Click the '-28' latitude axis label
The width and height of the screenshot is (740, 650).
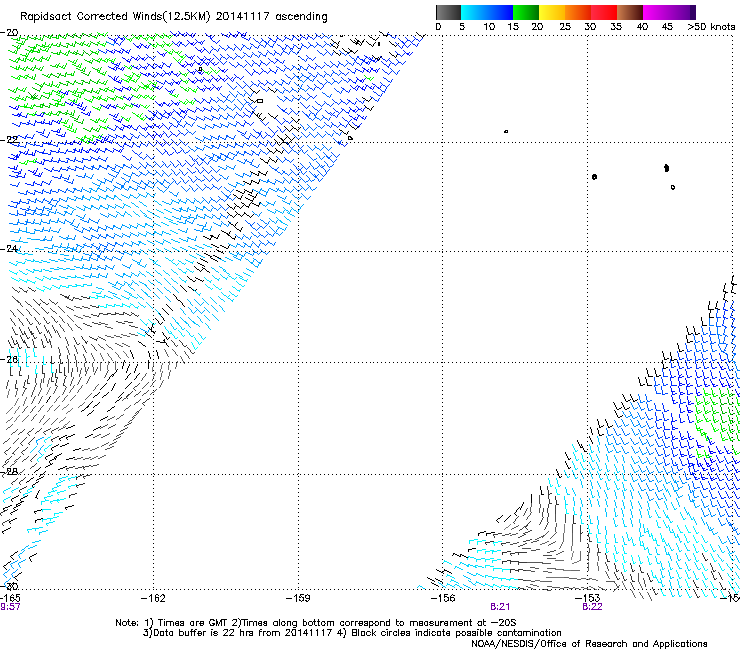(x=9, y=472)
